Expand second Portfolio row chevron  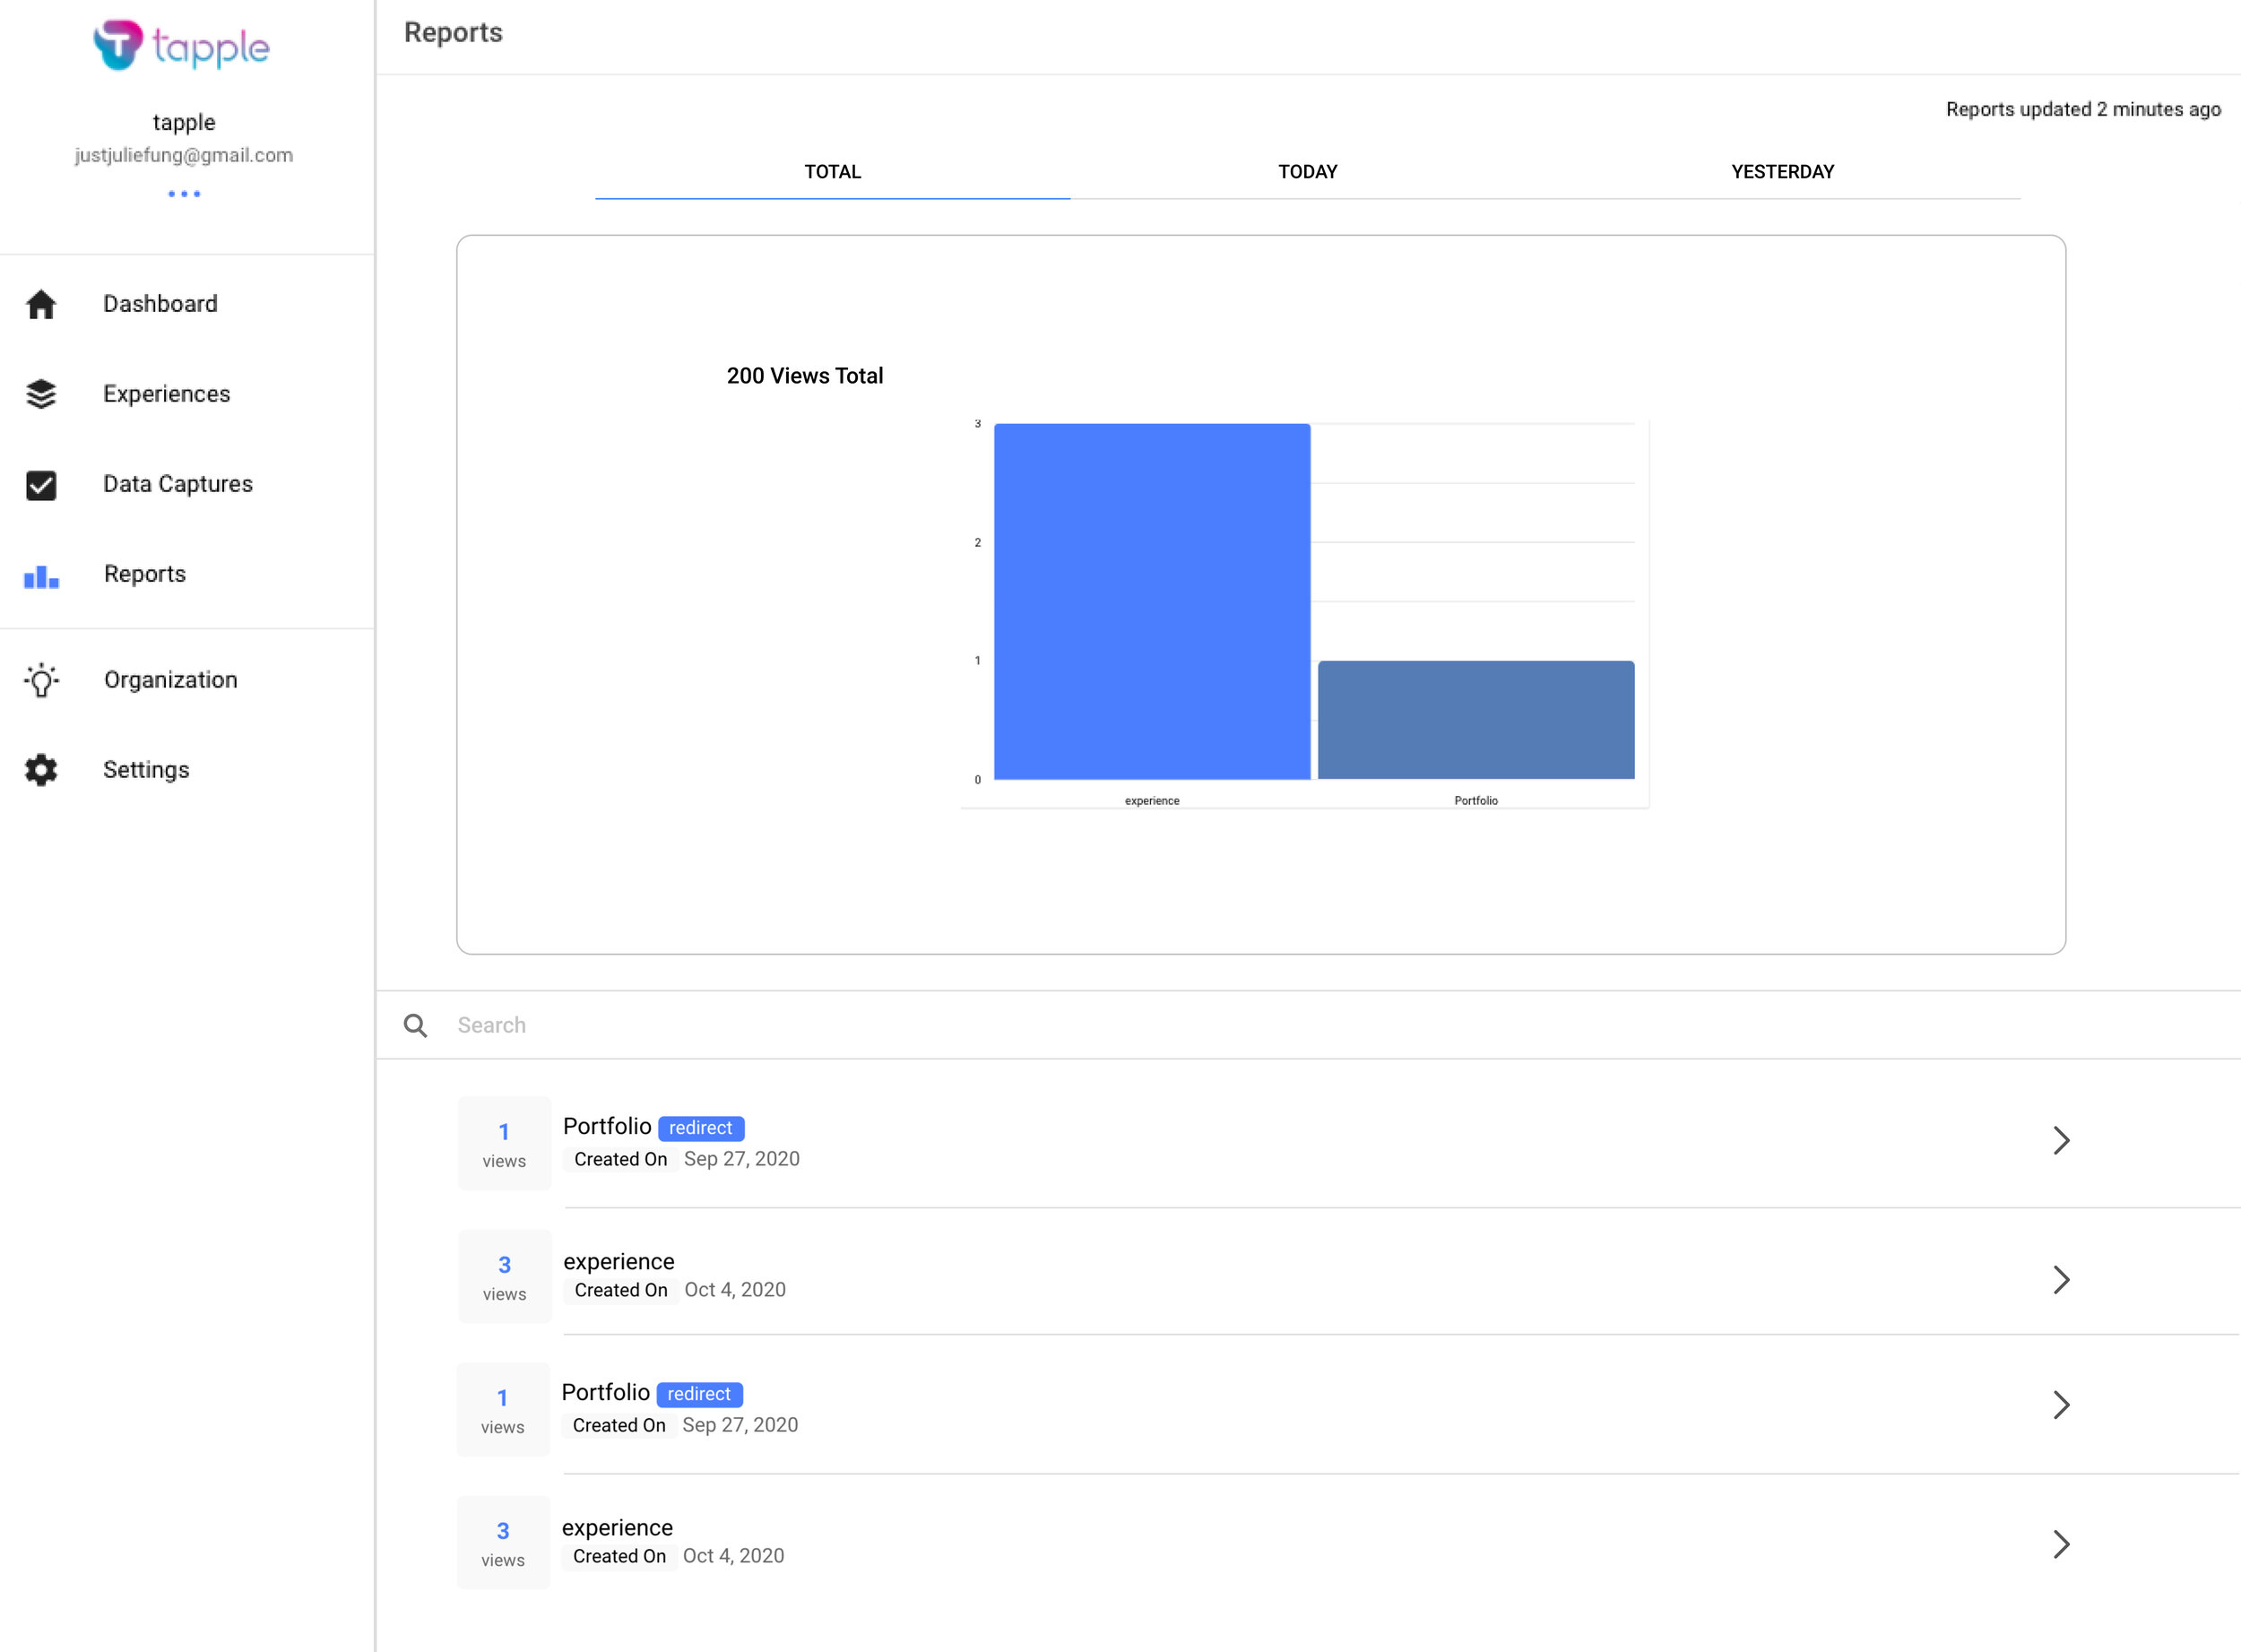(2061, 1404)
